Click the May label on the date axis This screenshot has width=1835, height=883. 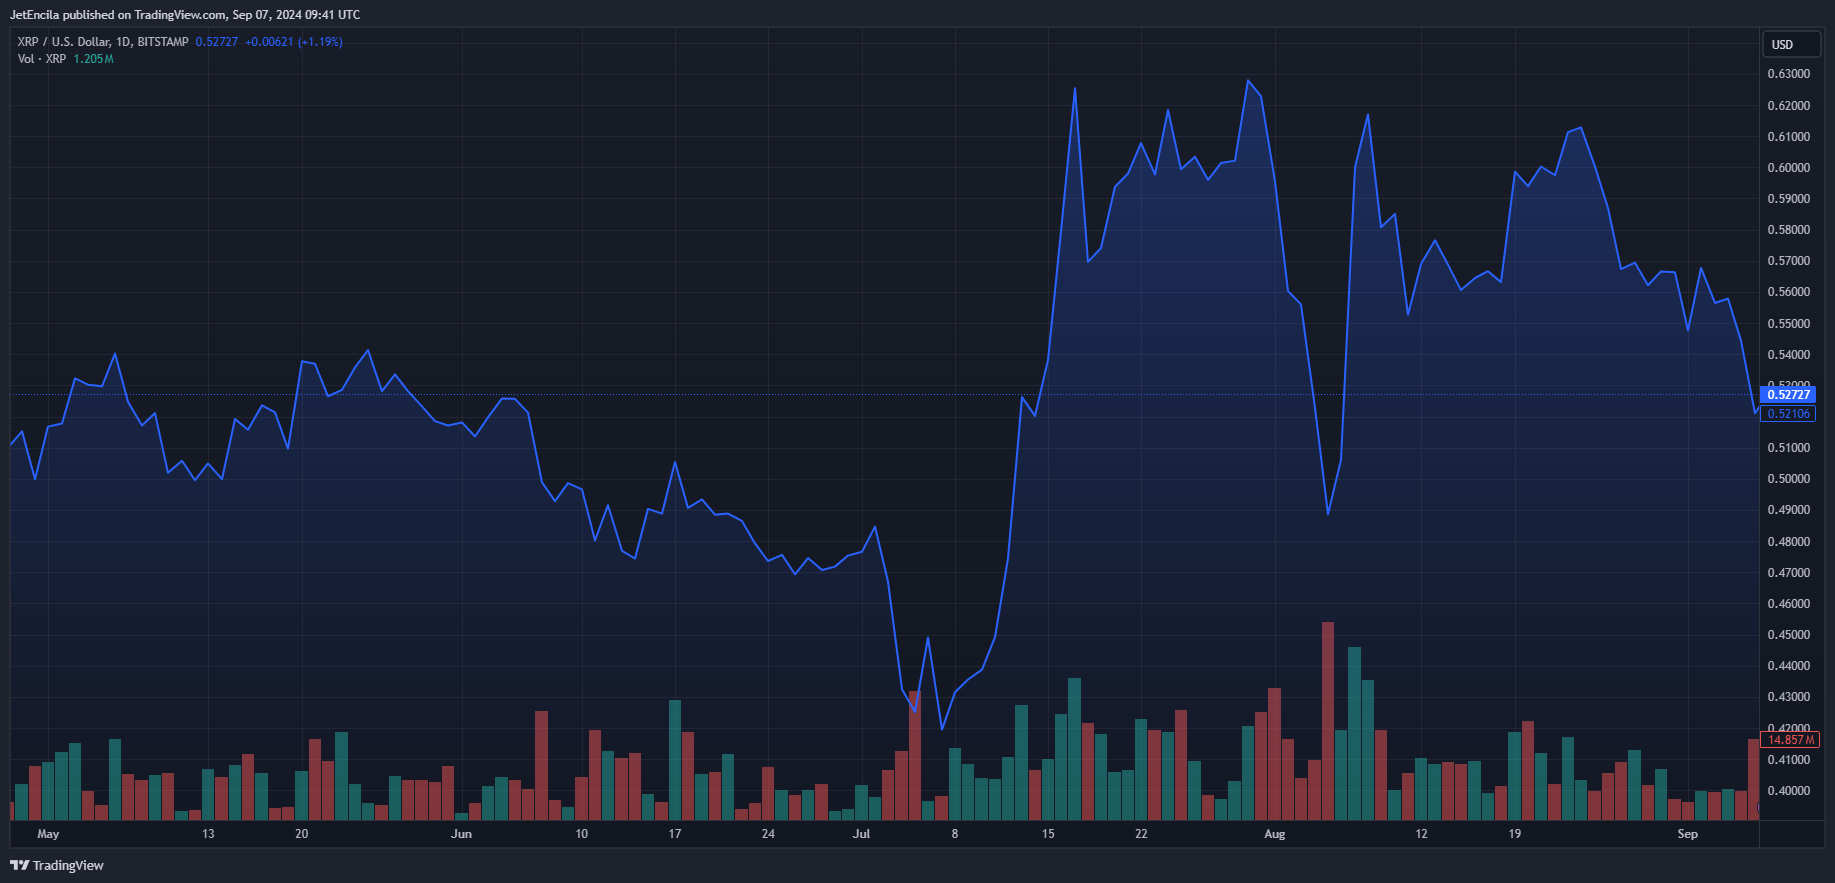tap(48, 834)
